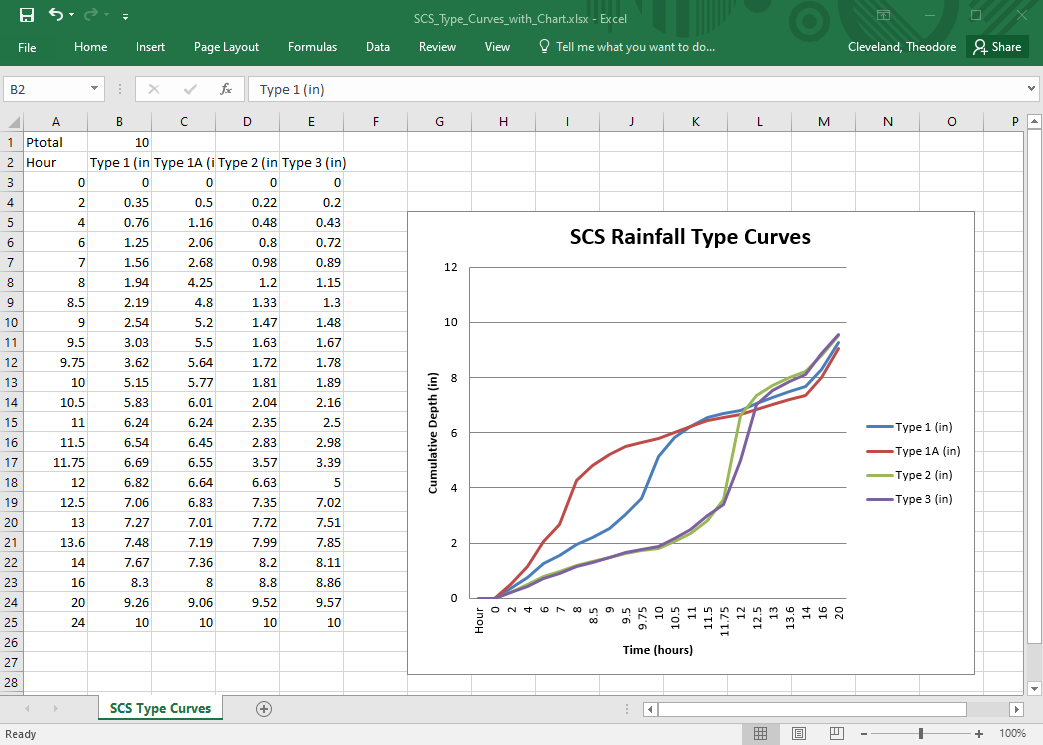Open the Formulas tab
Screen dimensions: 1043x745
pyautogui.click(x=313, y=47)
